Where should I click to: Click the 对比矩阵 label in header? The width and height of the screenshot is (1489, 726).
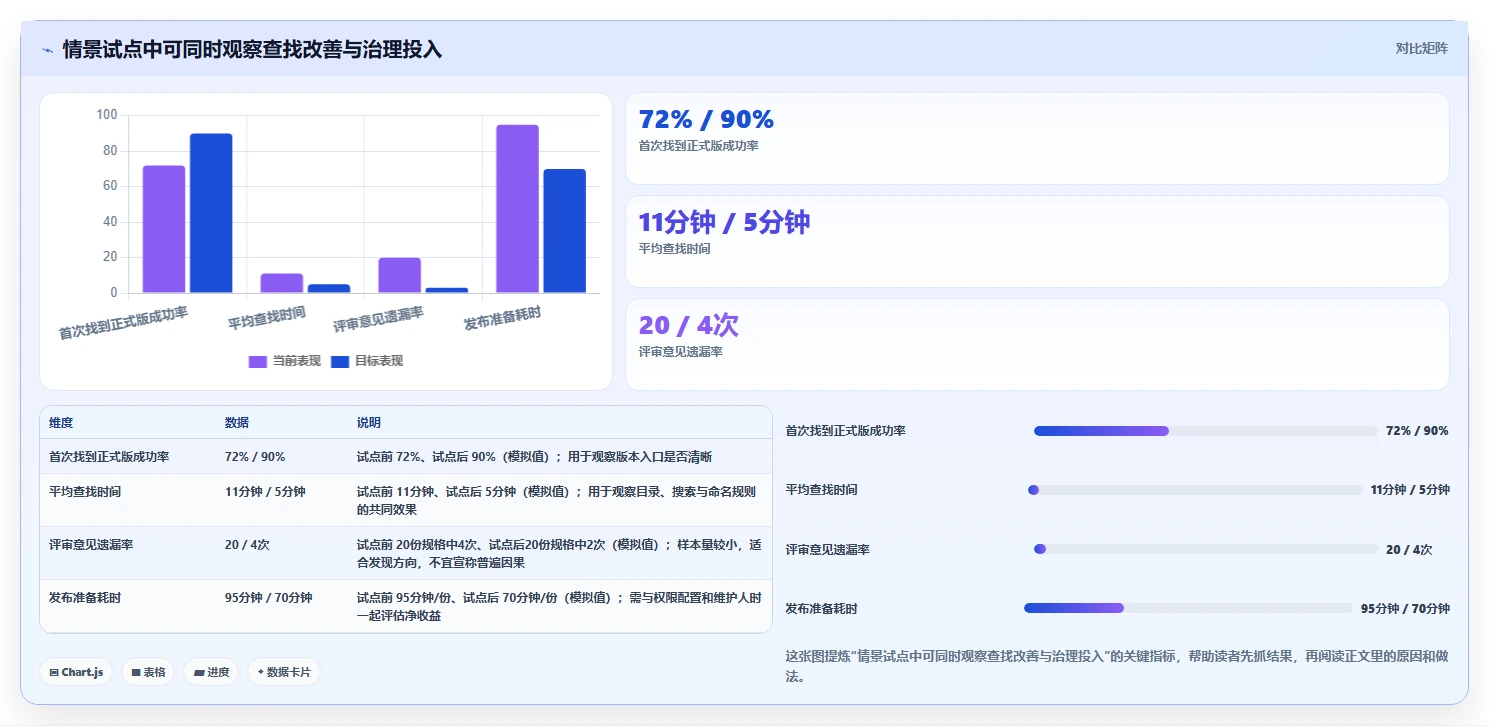click(1421, 48)
